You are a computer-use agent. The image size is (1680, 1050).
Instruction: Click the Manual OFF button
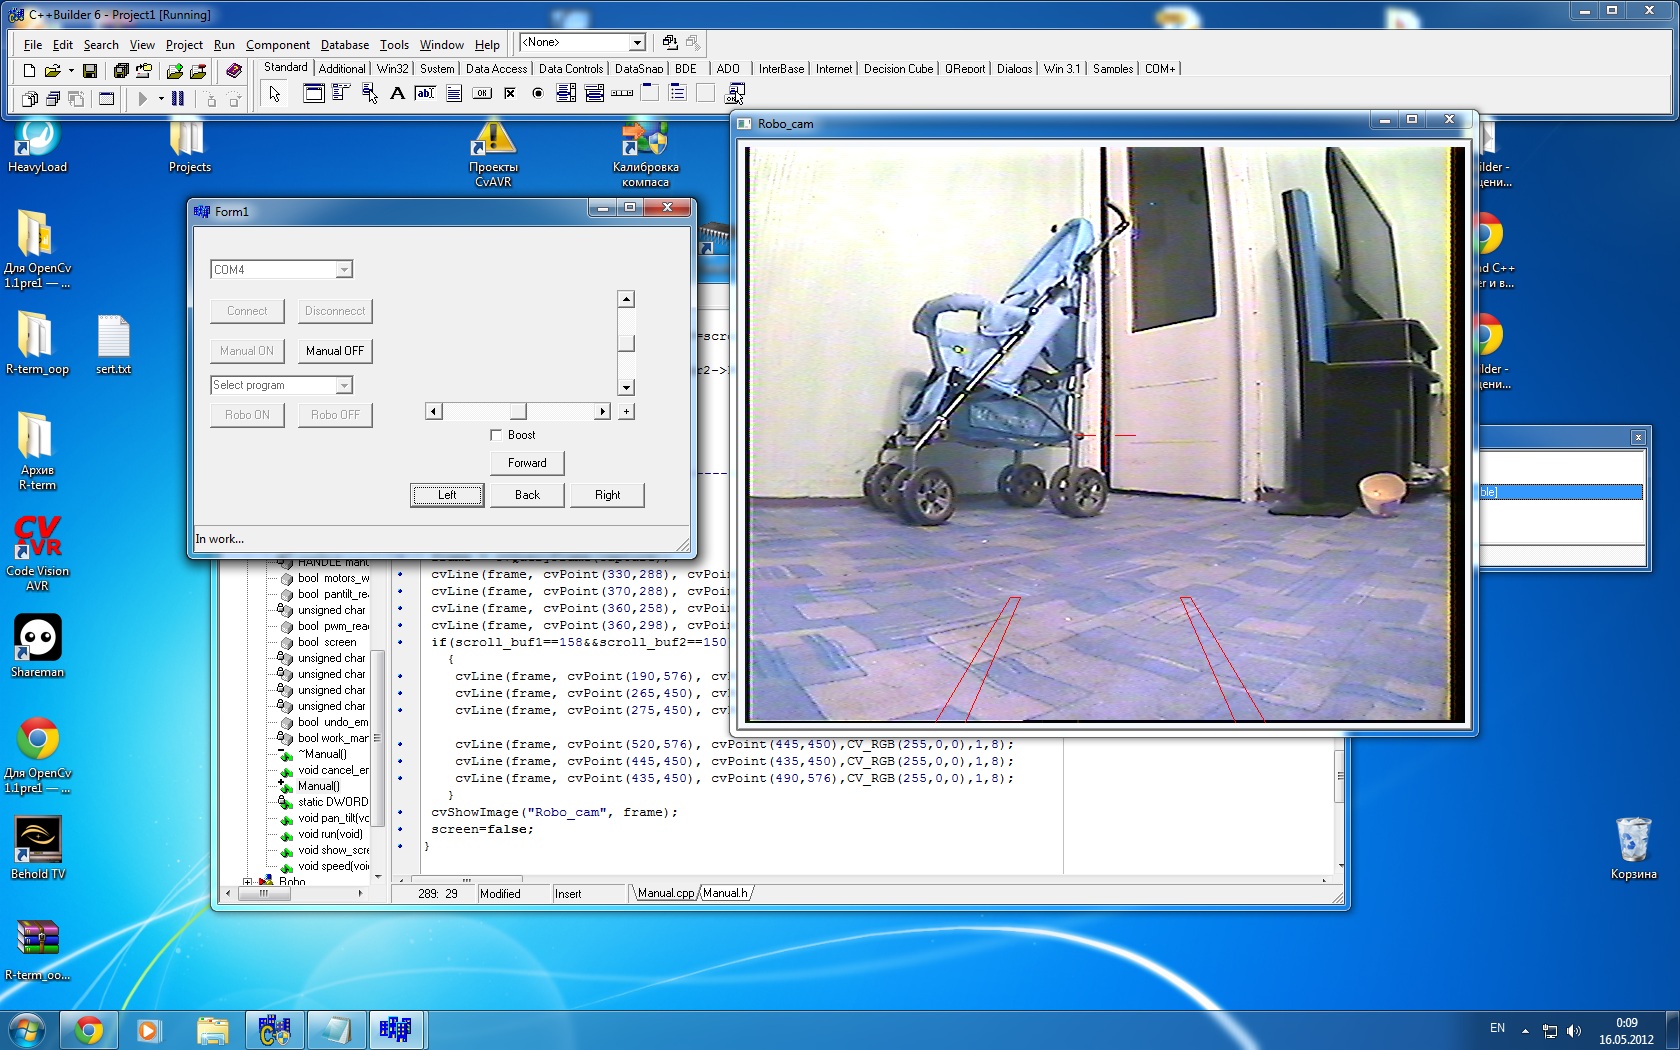click(x=335, y=351)
